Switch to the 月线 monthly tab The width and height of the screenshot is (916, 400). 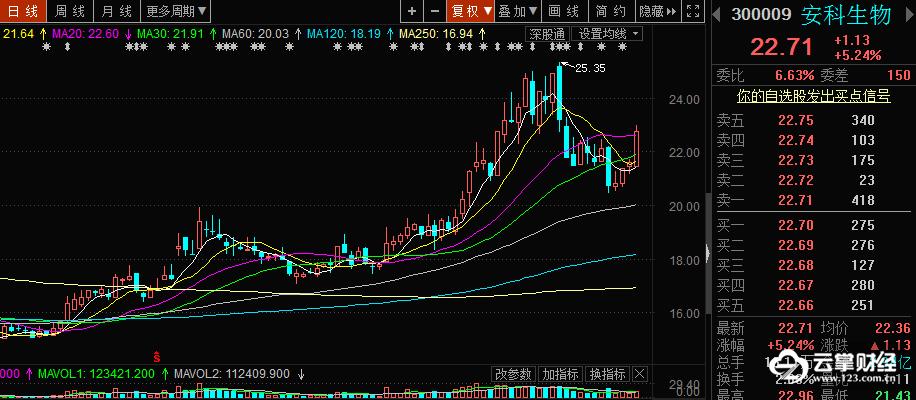116,11
